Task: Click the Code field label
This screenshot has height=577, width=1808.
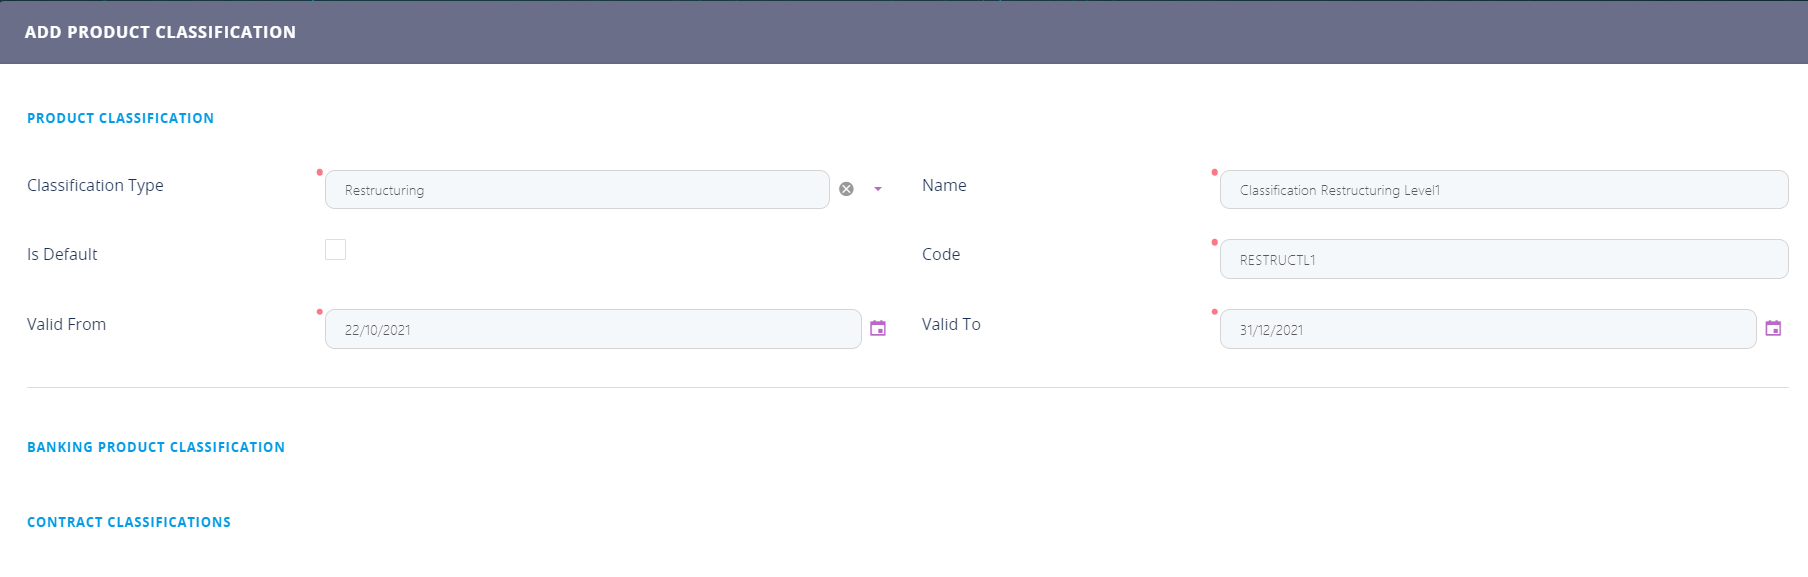Action: pos(941,254)
